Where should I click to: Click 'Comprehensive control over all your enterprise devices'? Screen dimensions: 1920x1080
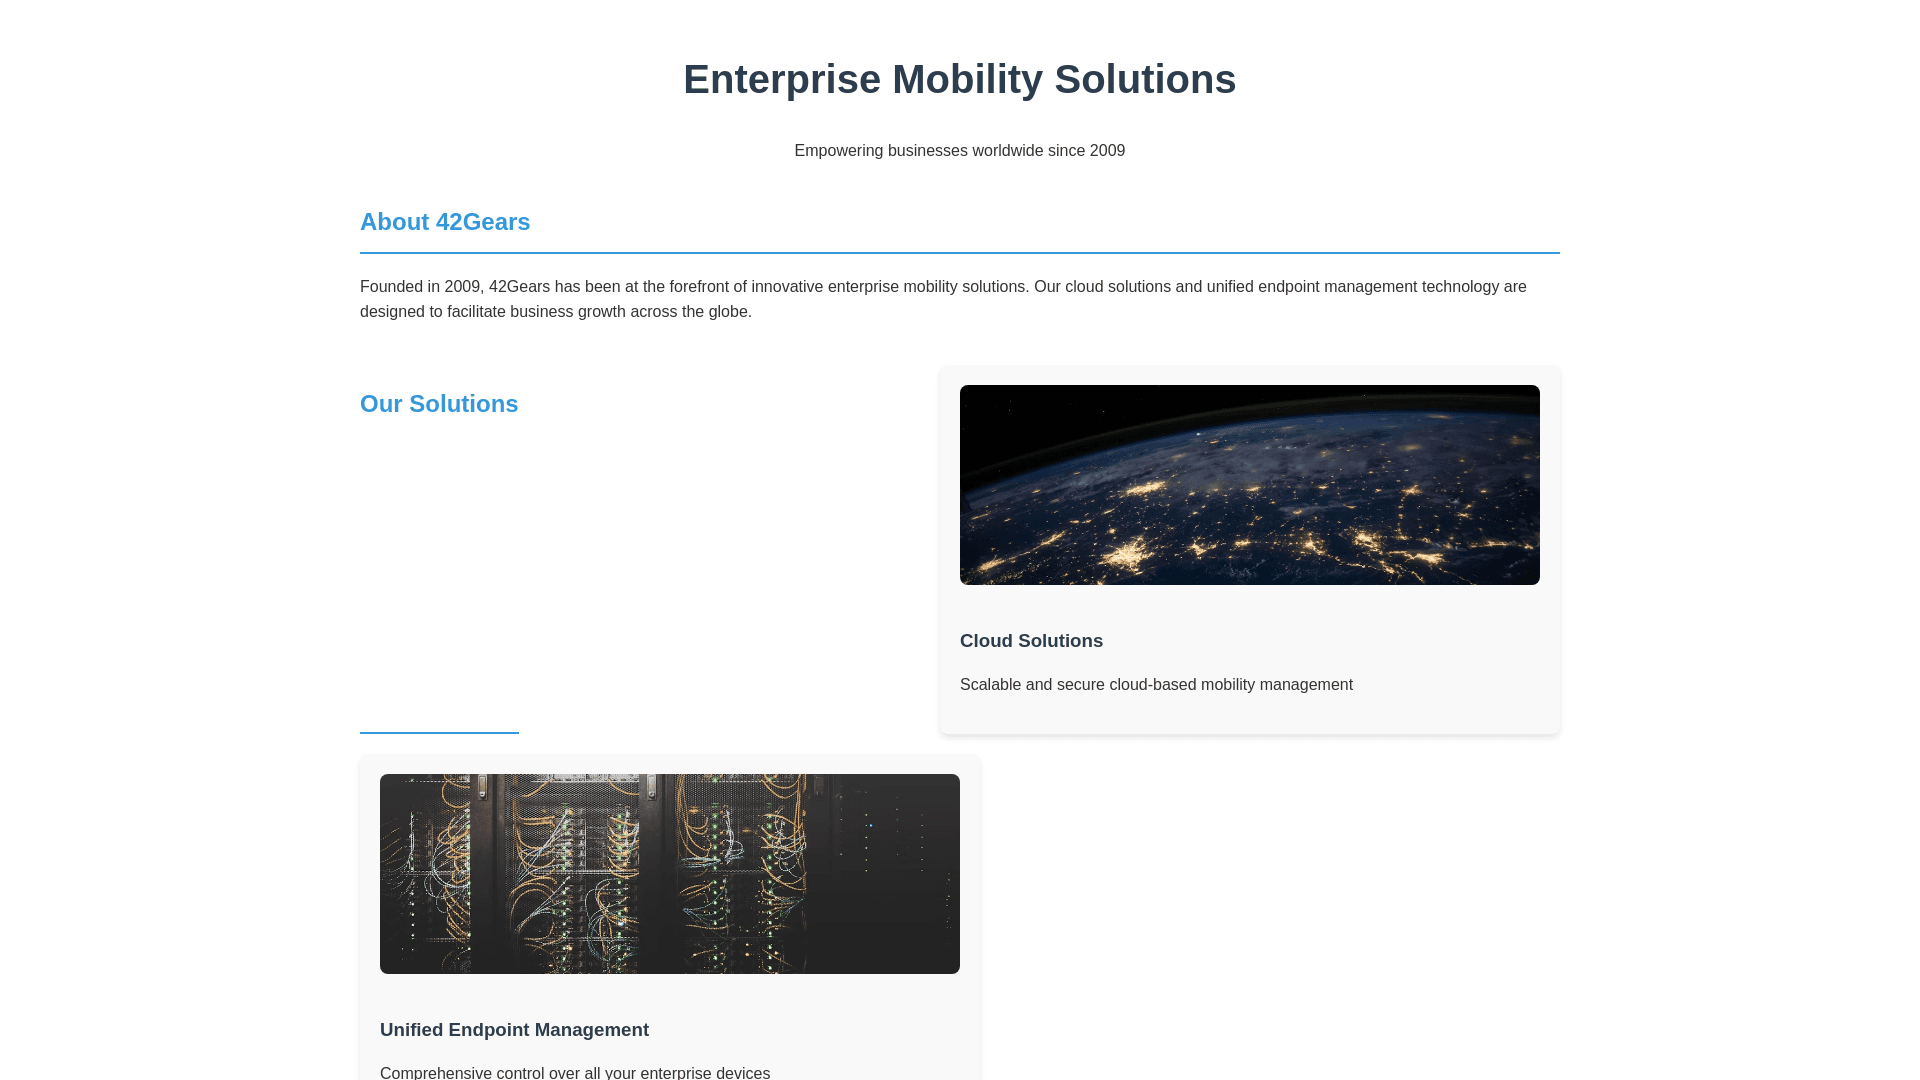coord(575,1073)
